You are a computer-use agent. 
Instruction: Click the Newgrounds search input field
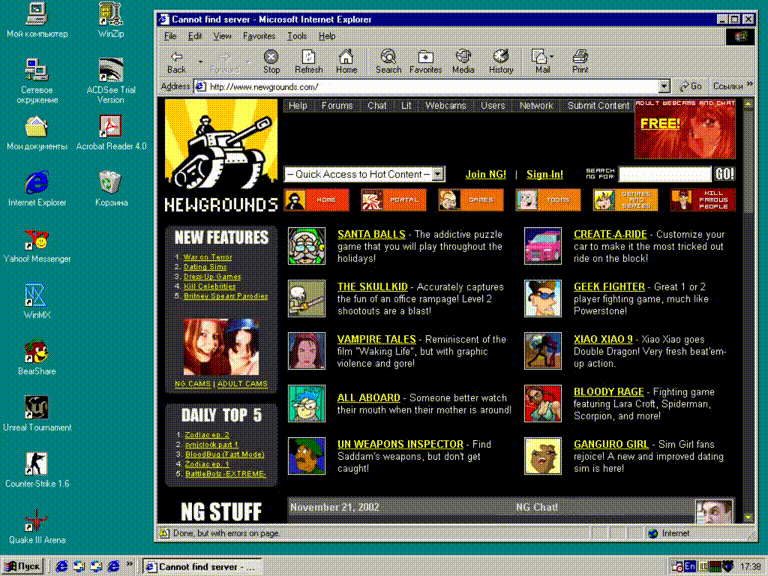(x=665, y=174)
